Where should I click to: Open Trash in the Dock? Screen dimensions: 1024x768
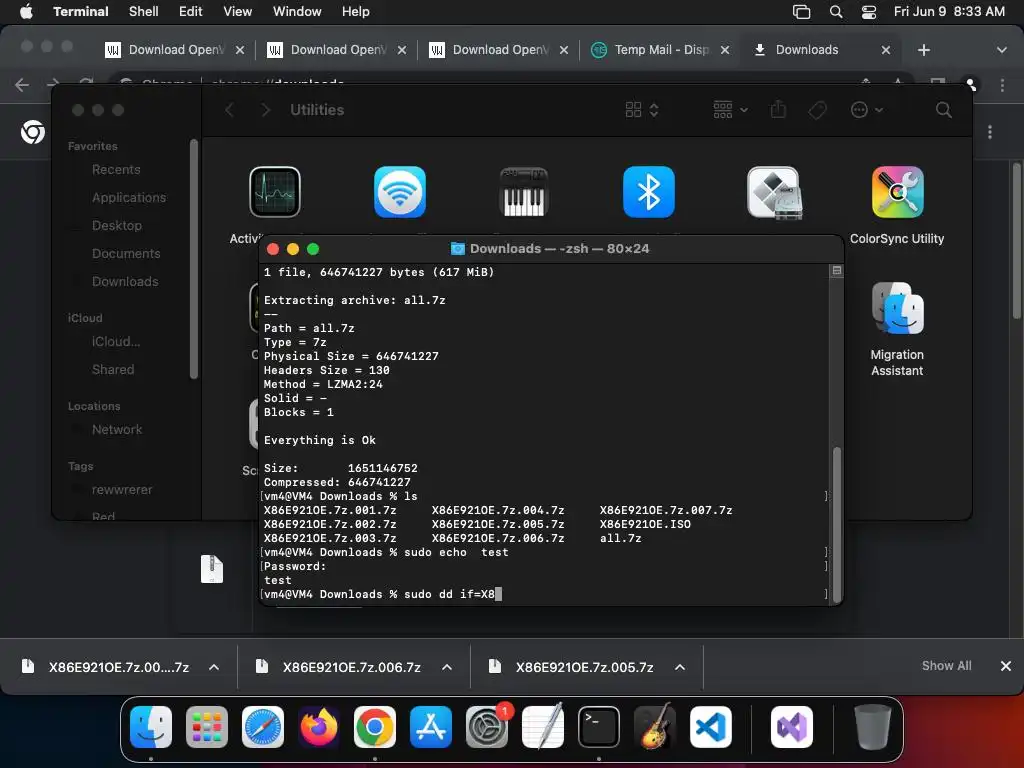pyautogui.click(x=872, y=727)
